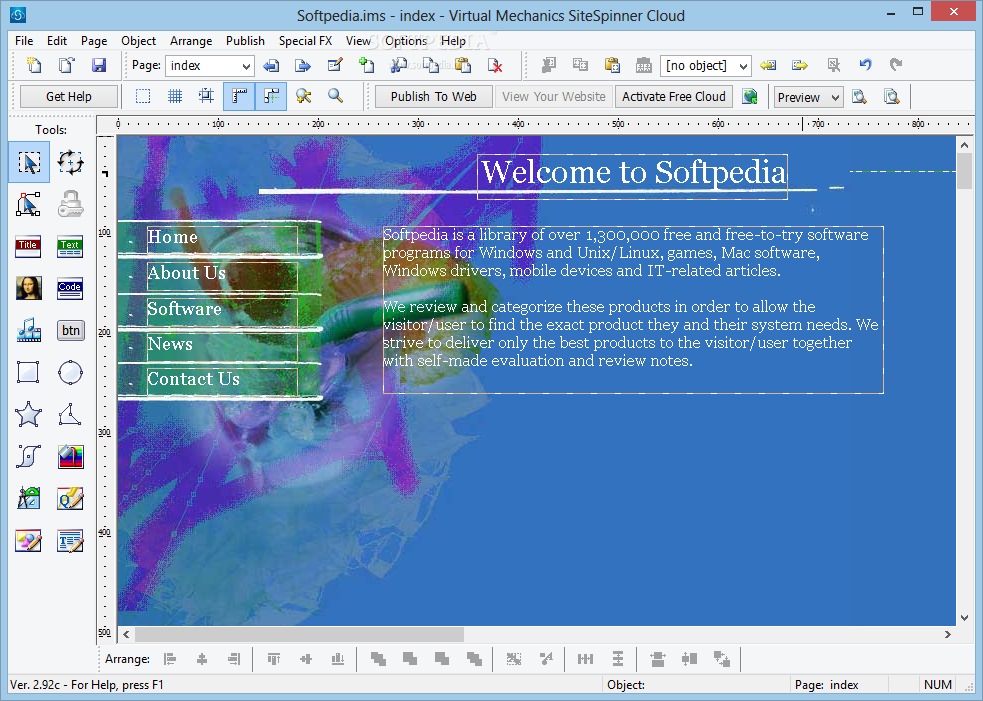Click the Activate Free Cloud button

click(674, 97)
